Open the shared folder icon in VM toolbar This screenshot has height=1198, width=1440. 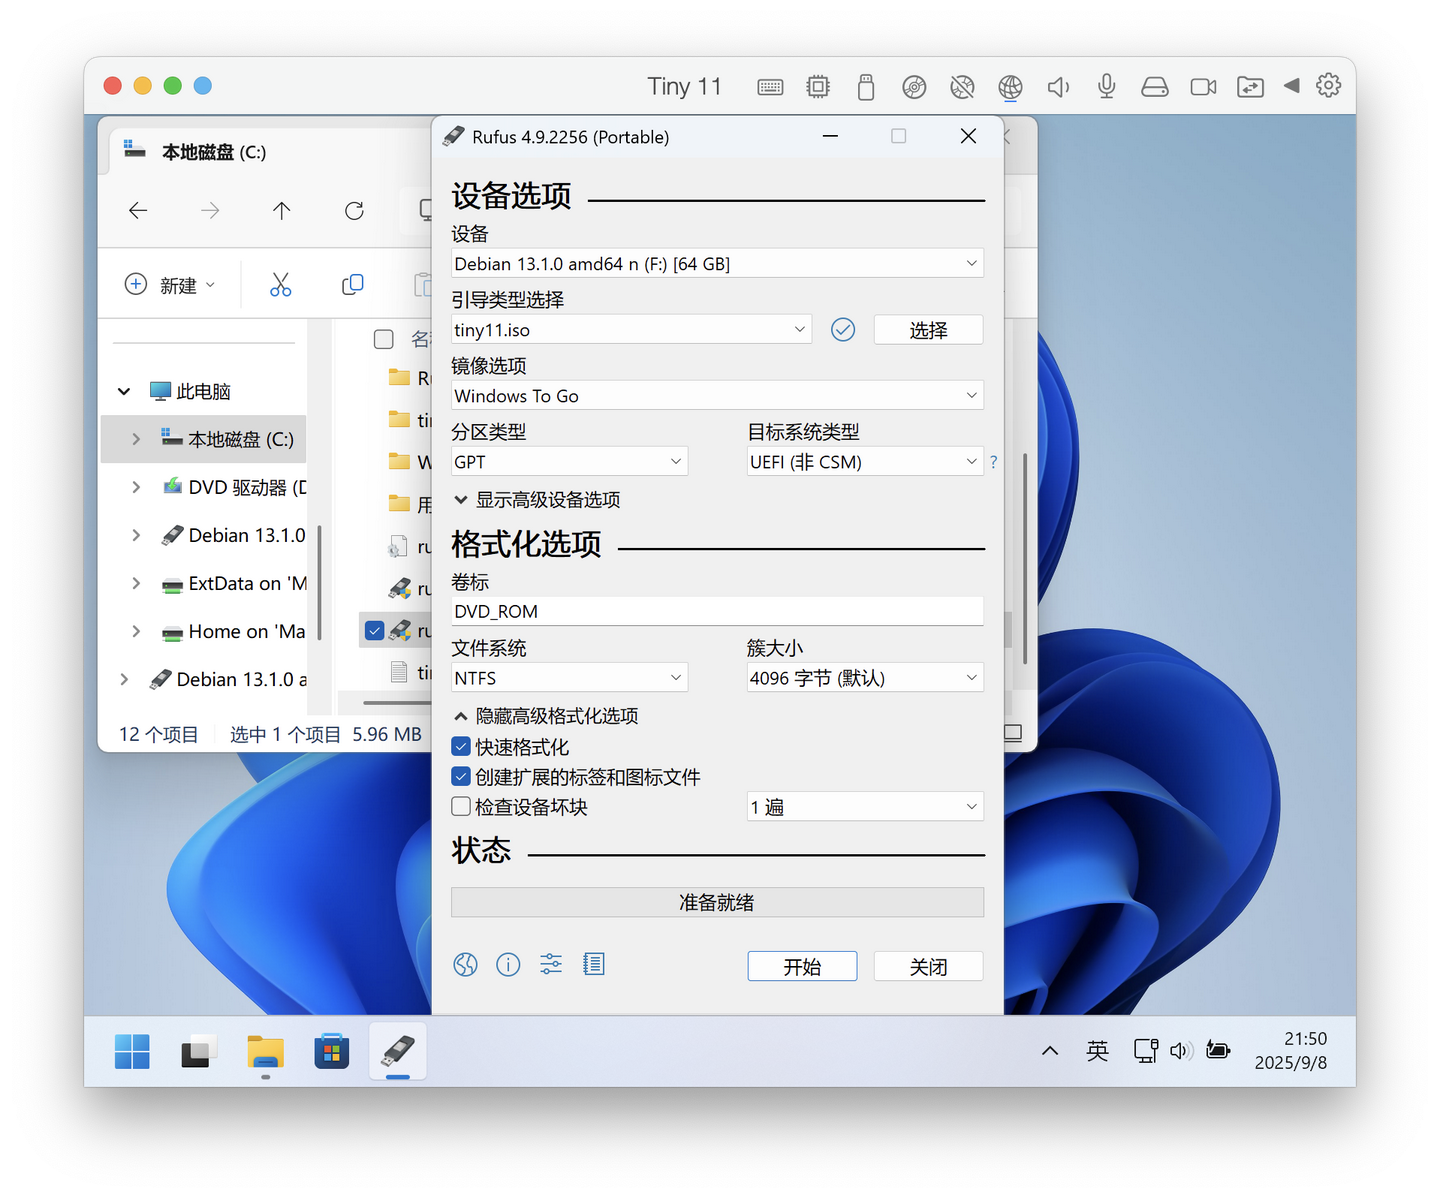tap(1250, 87)
